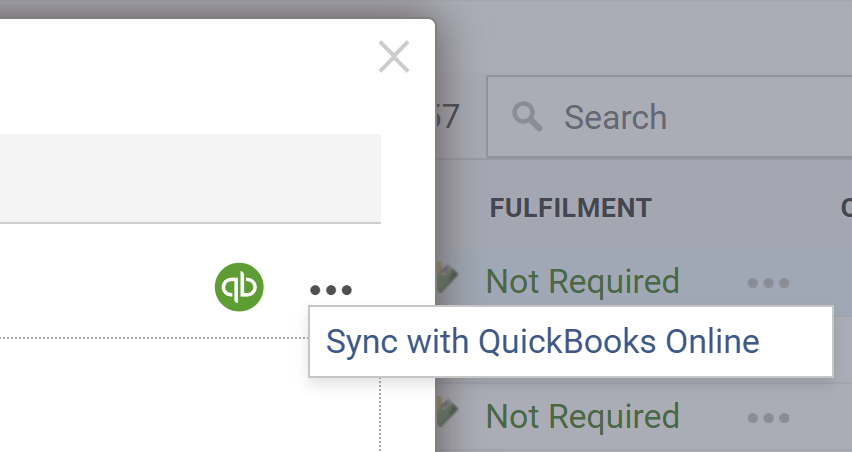Click the second Not Required fulfilment status
The image size is (852, 452).
click(x=582, y=416)
